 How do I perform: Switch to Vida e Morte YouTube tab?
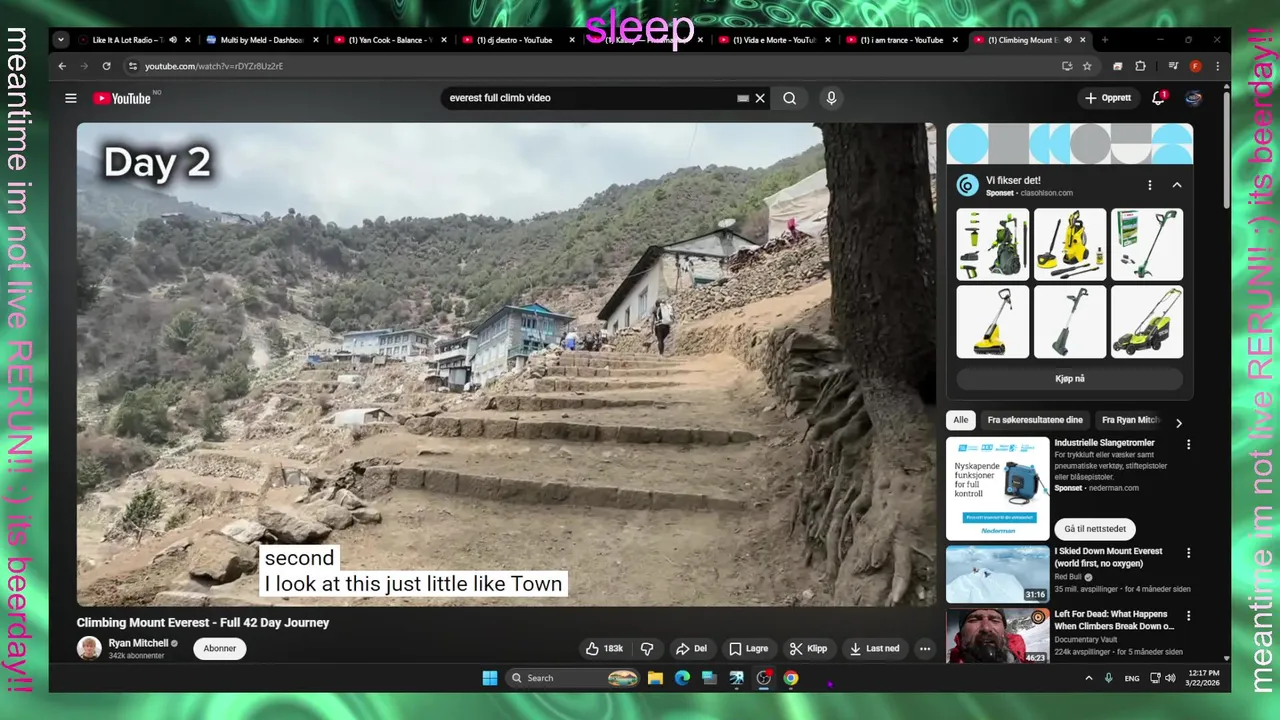pyautogui.click(x=773, y=40)
